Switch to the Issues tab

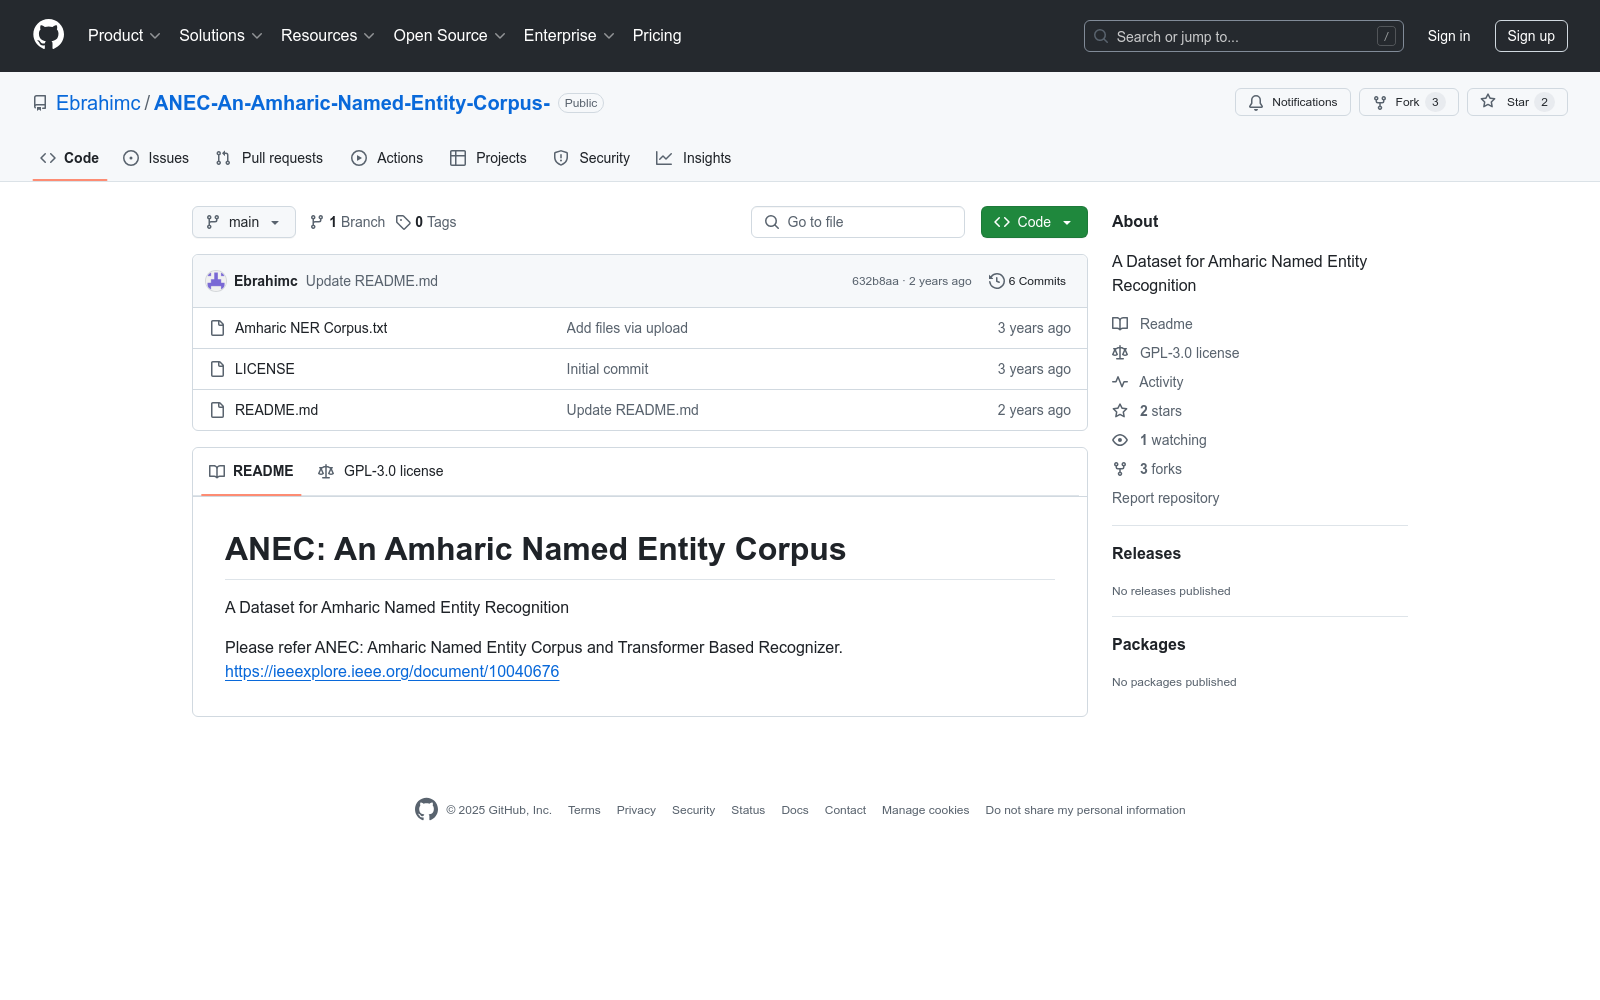click(156, 158)
